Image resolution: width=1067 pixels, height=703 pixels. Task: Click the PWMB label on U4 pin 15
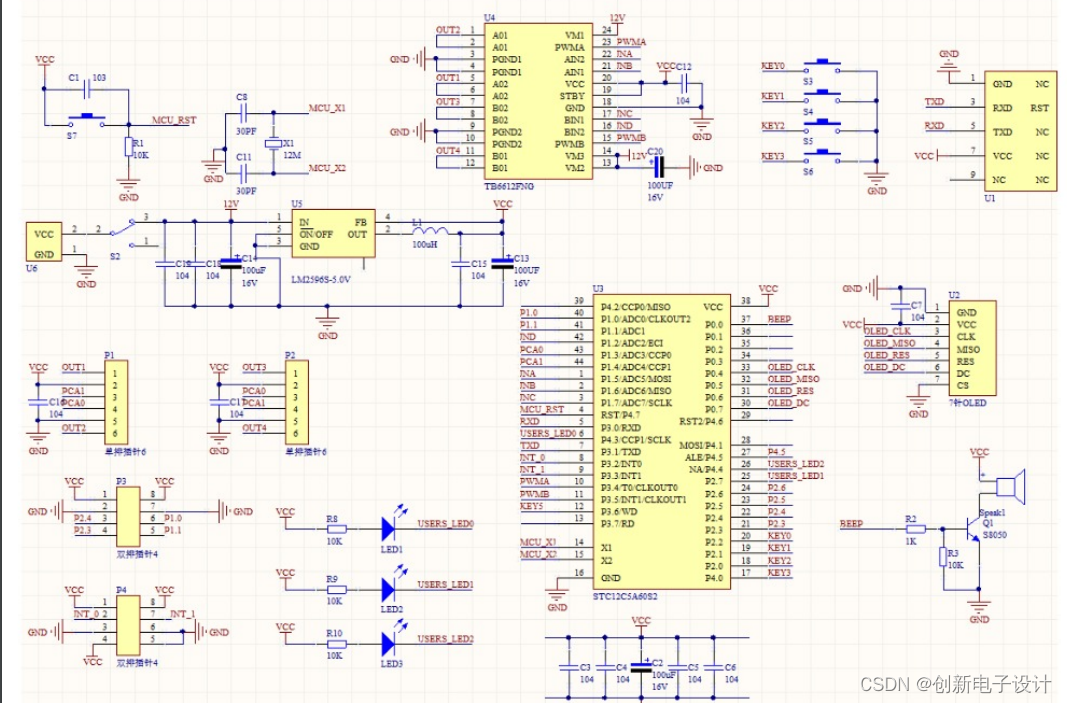(x=631, y=137)
